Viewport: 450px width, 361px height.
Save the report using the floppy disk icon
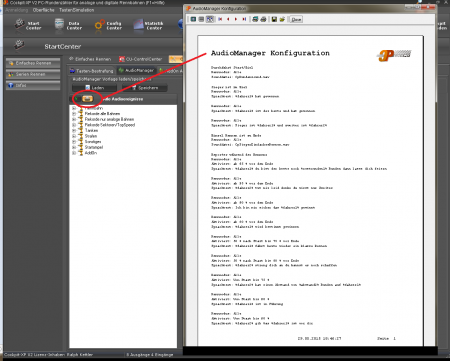point(274,19)
